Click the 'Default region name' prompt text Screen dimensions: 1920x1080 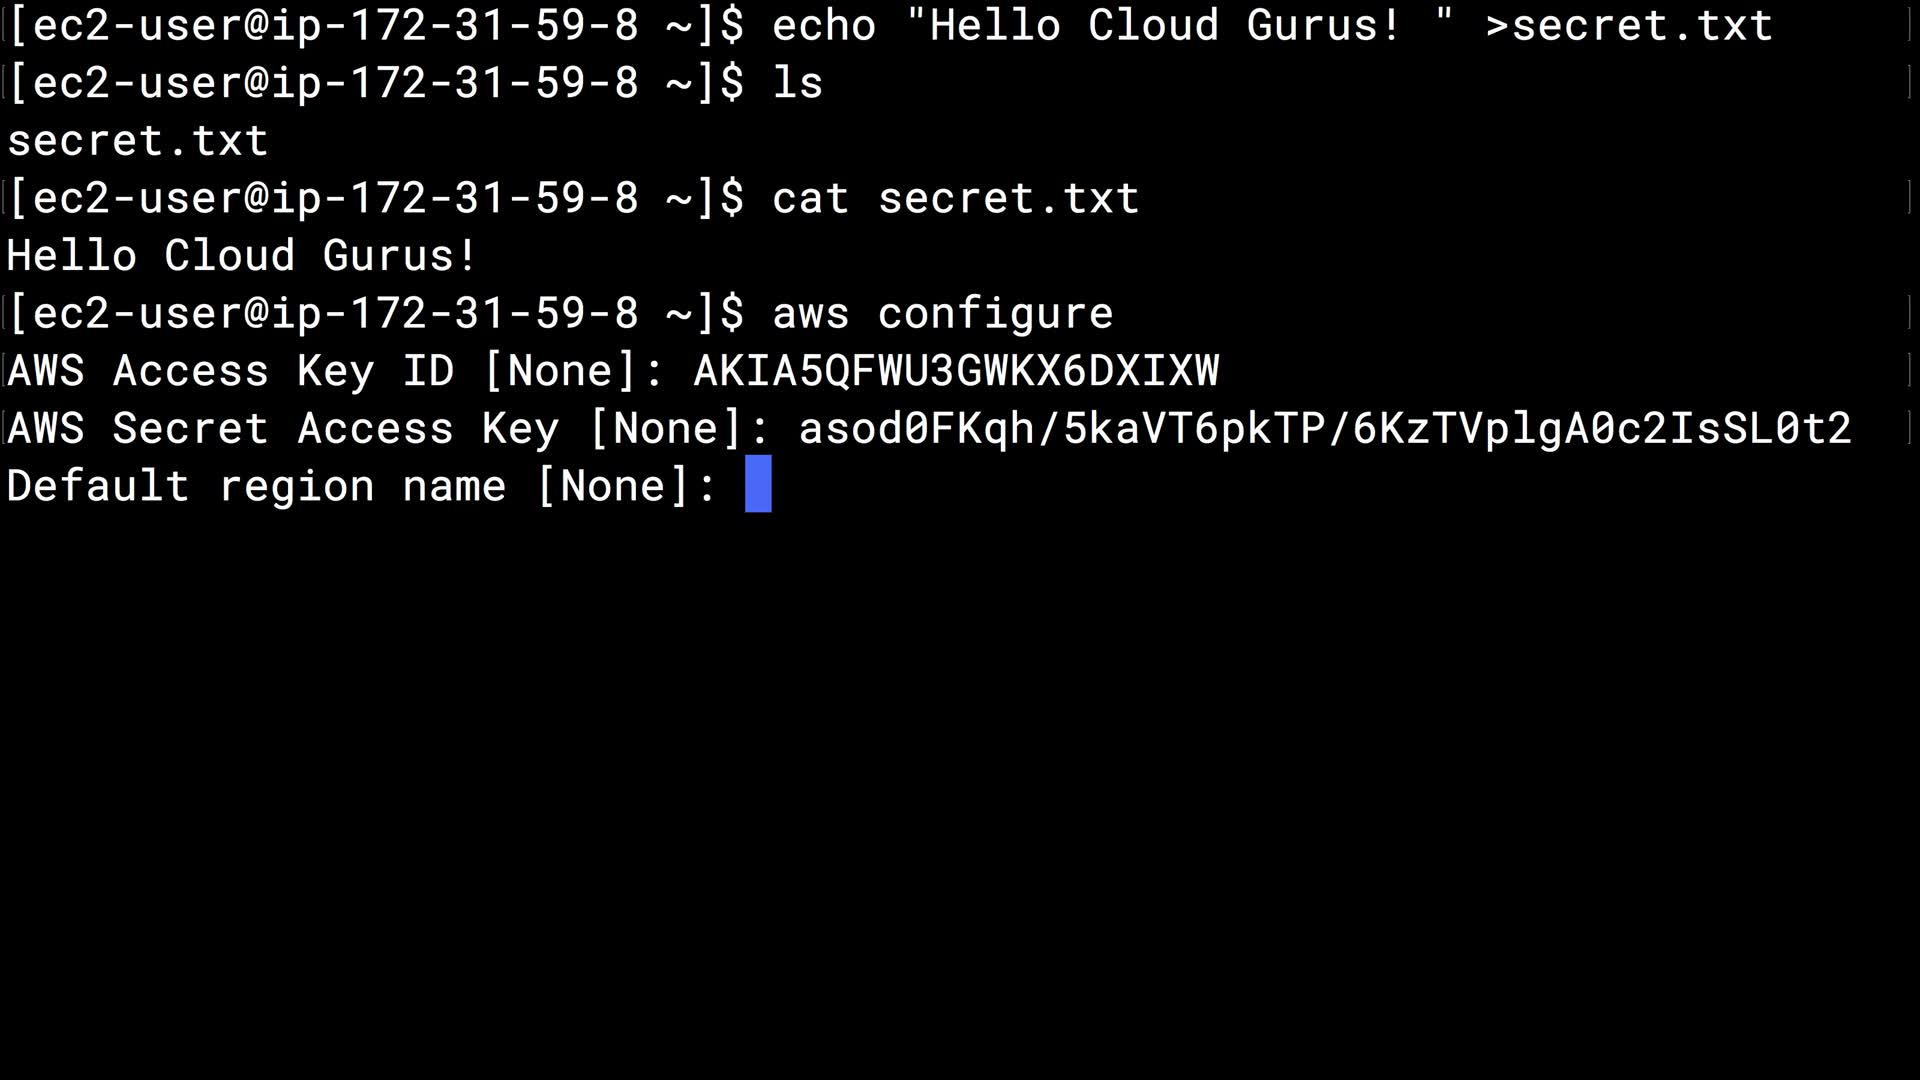[x=256, y=487]
